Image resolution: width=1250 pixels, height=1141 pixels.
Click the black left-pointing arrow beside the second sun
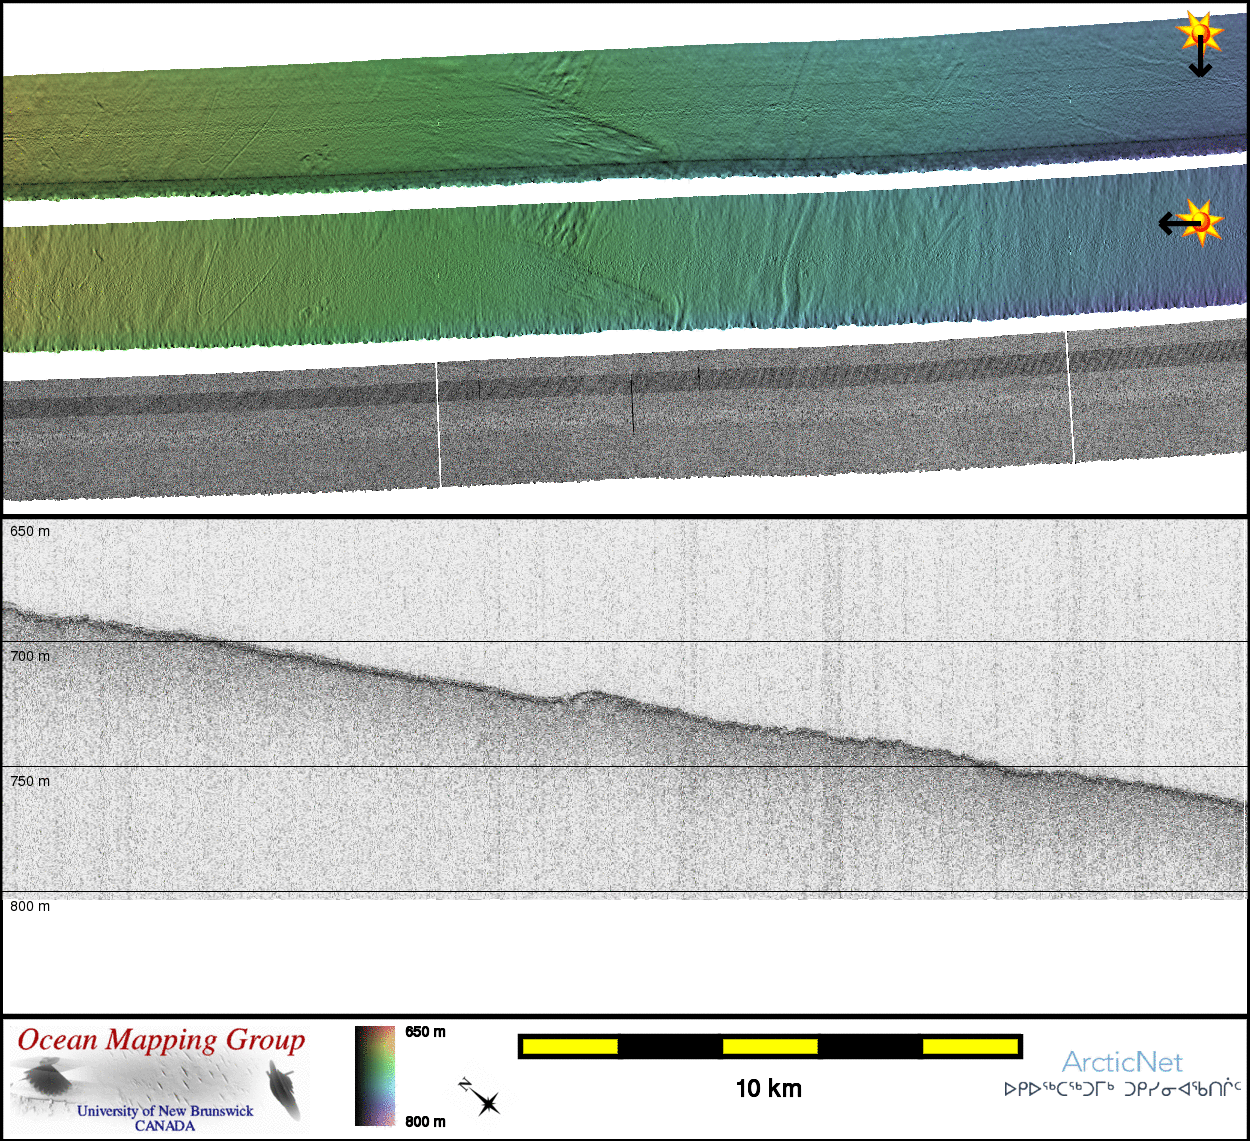pyautogui.click(x=1173, y=223)
